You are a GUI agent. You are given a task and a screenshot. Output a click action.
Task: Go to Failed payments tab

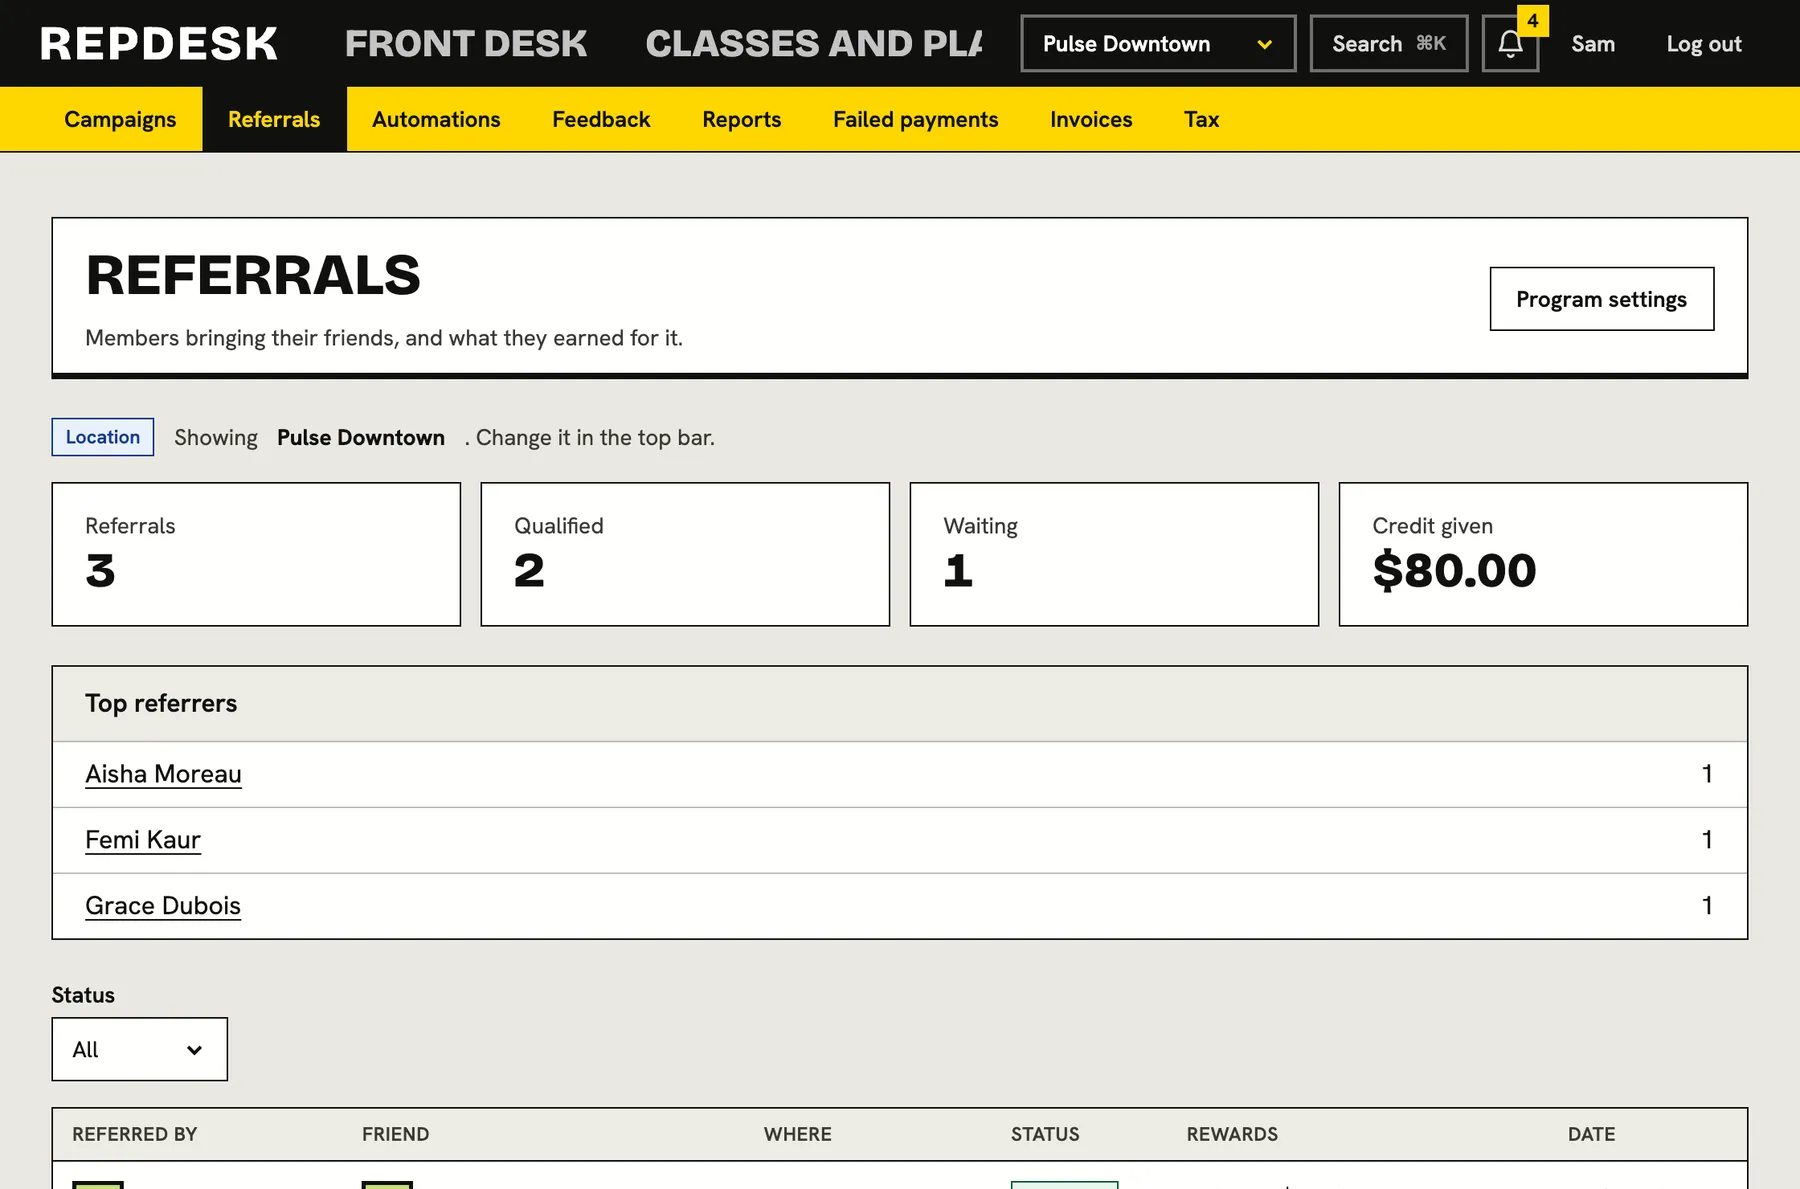916,119
